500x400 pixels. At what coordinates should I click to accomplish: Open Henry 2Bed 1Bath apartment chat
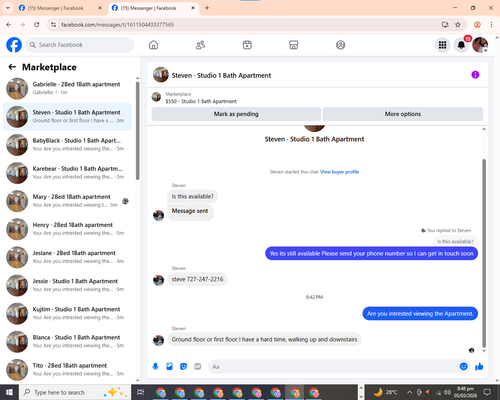67,229
